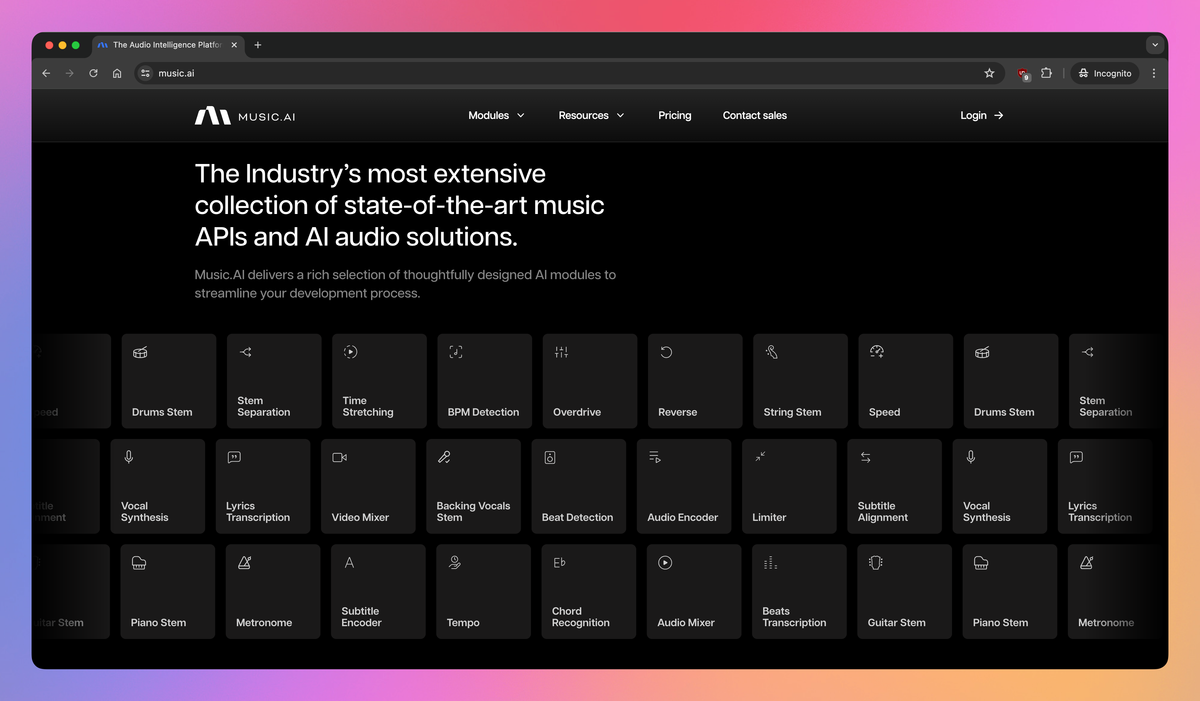This screenshot has height=701, width=1200.
Task: Close the Audio Intelligence Platform tab
Action: click(235, 45)
